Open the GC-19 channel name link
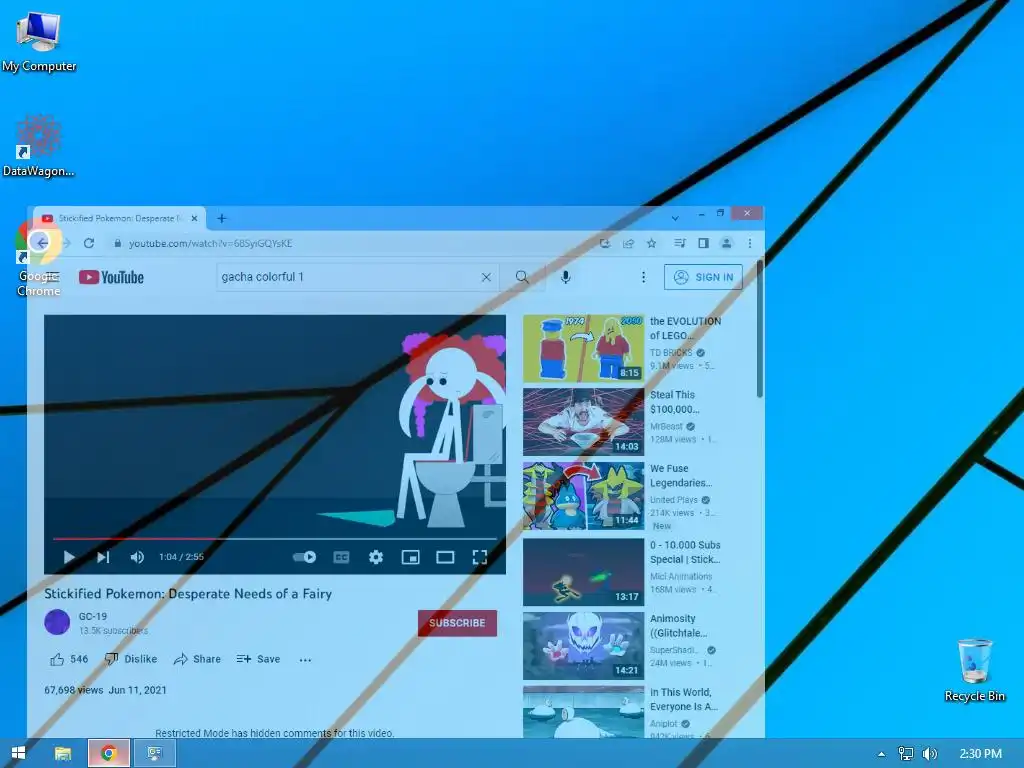Viewport: 1024px width, 768px height. (93, 616)
